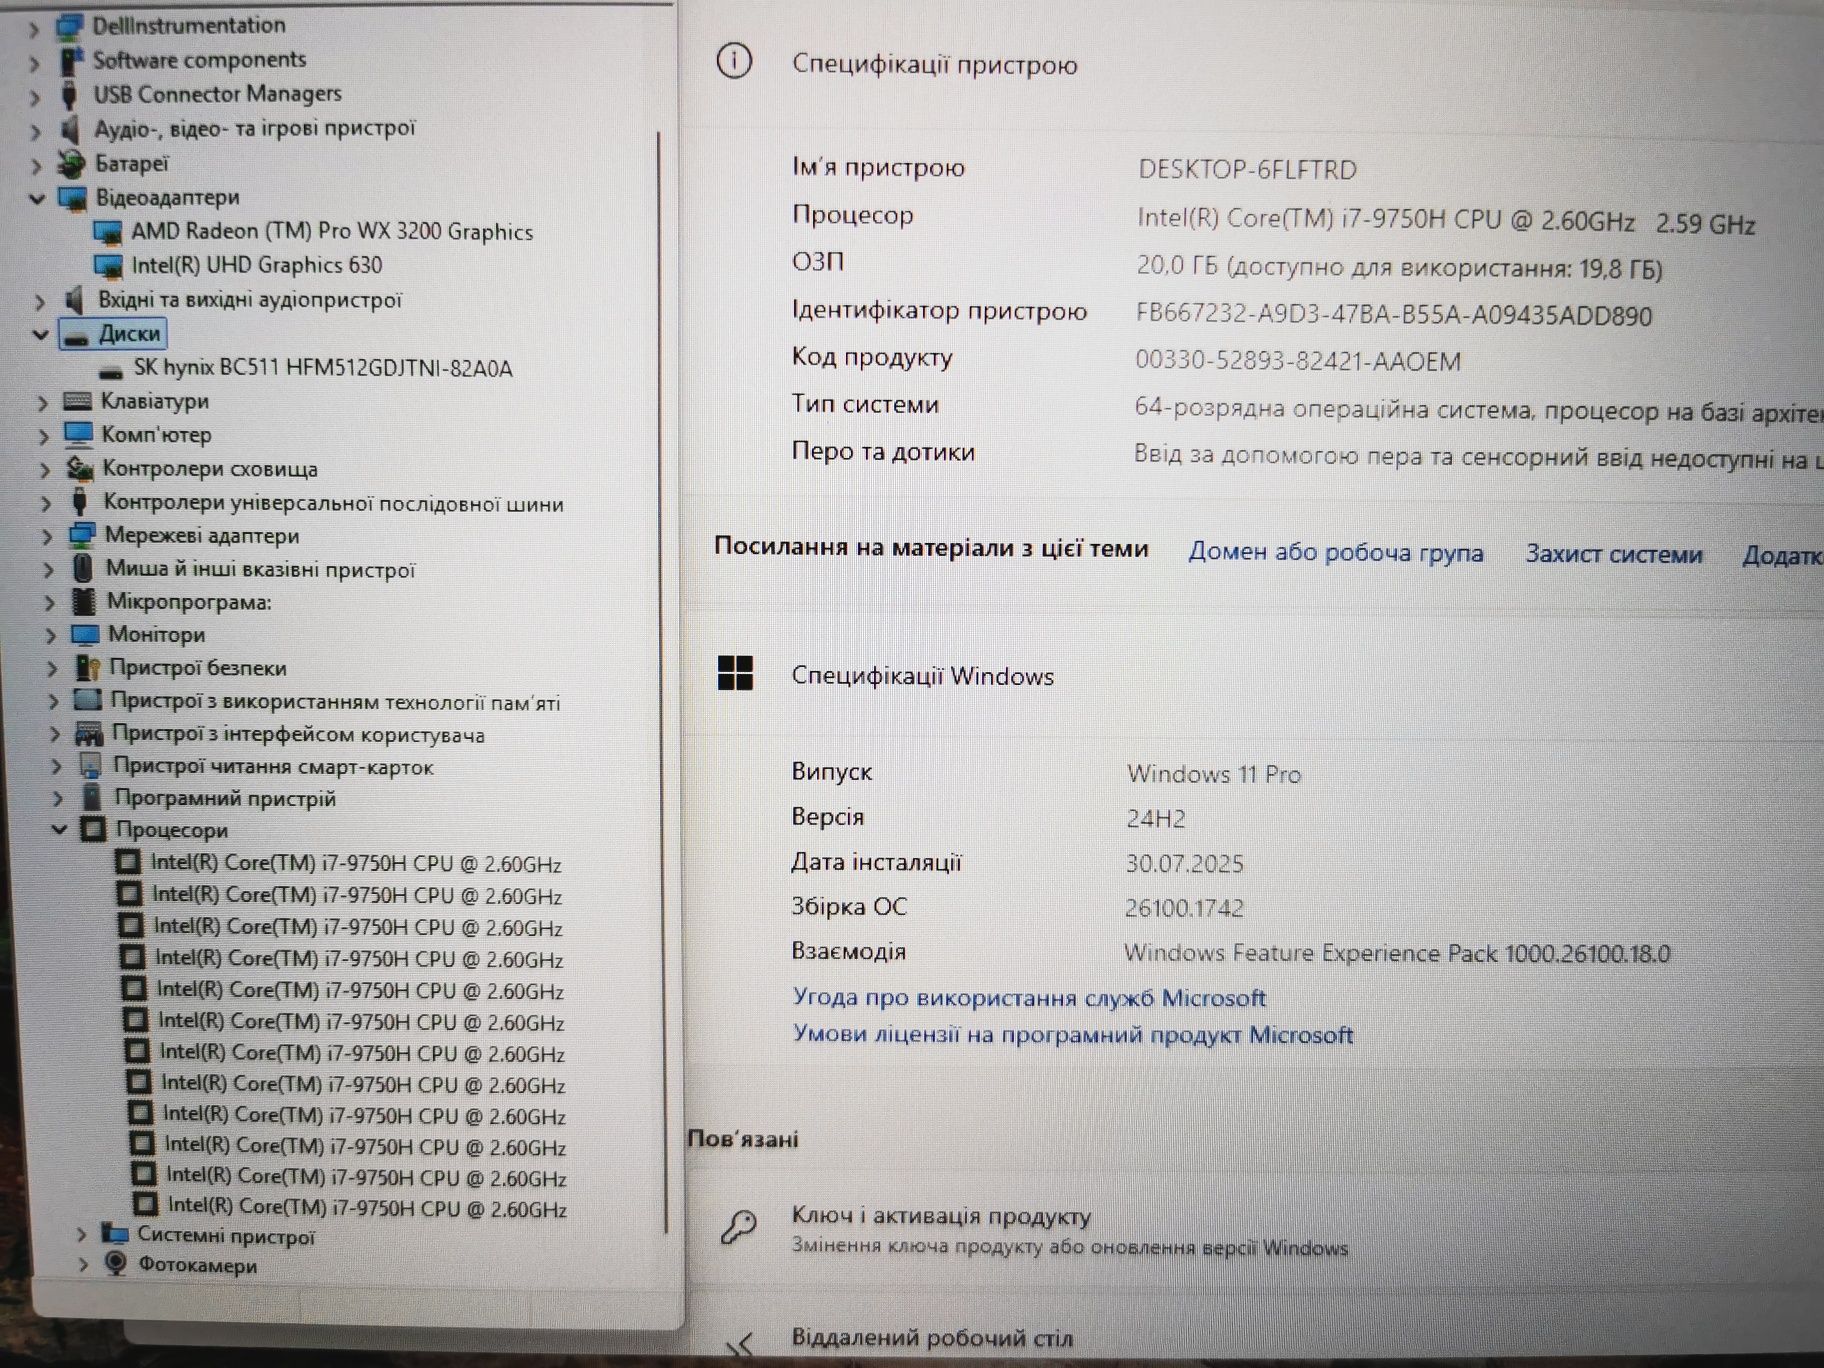The width and height of the screenshot is (1824, 1368).
Task: Open Угода про використання служб Microsoft
Action: pos(1029,997)
